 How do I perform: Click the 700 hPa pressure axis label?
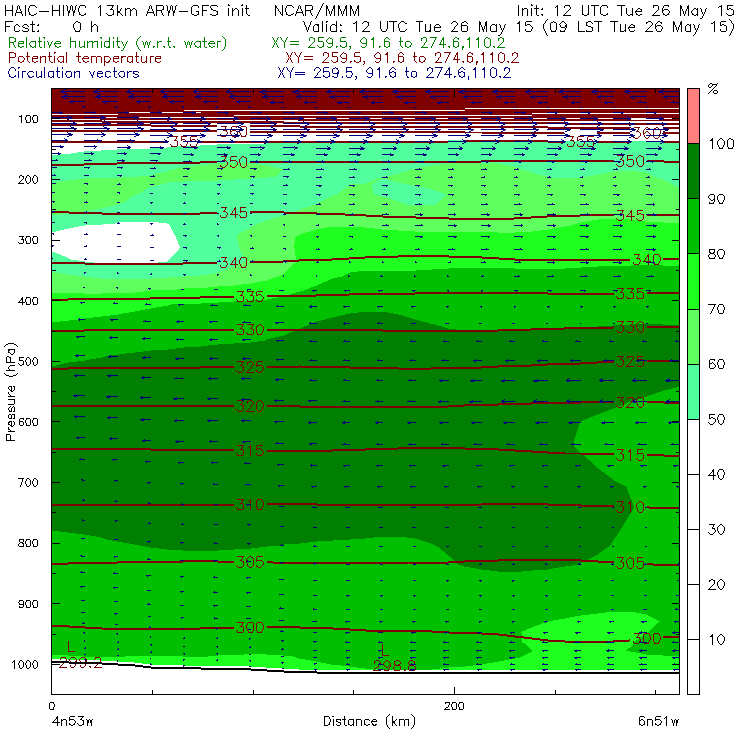(28, 482)
